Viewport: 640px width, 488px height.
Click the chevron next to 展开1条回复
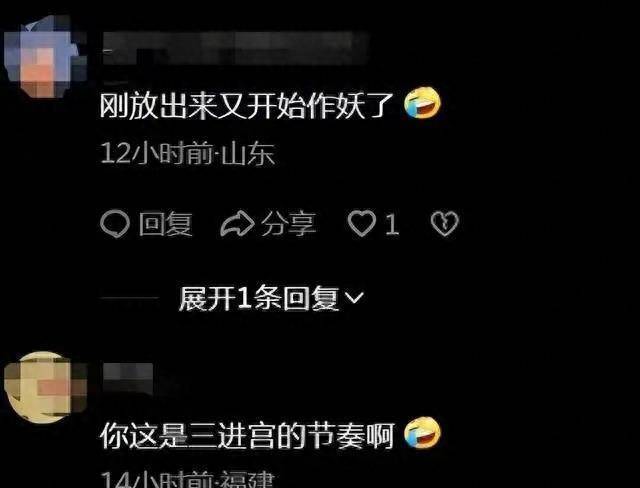coord(353,298)
